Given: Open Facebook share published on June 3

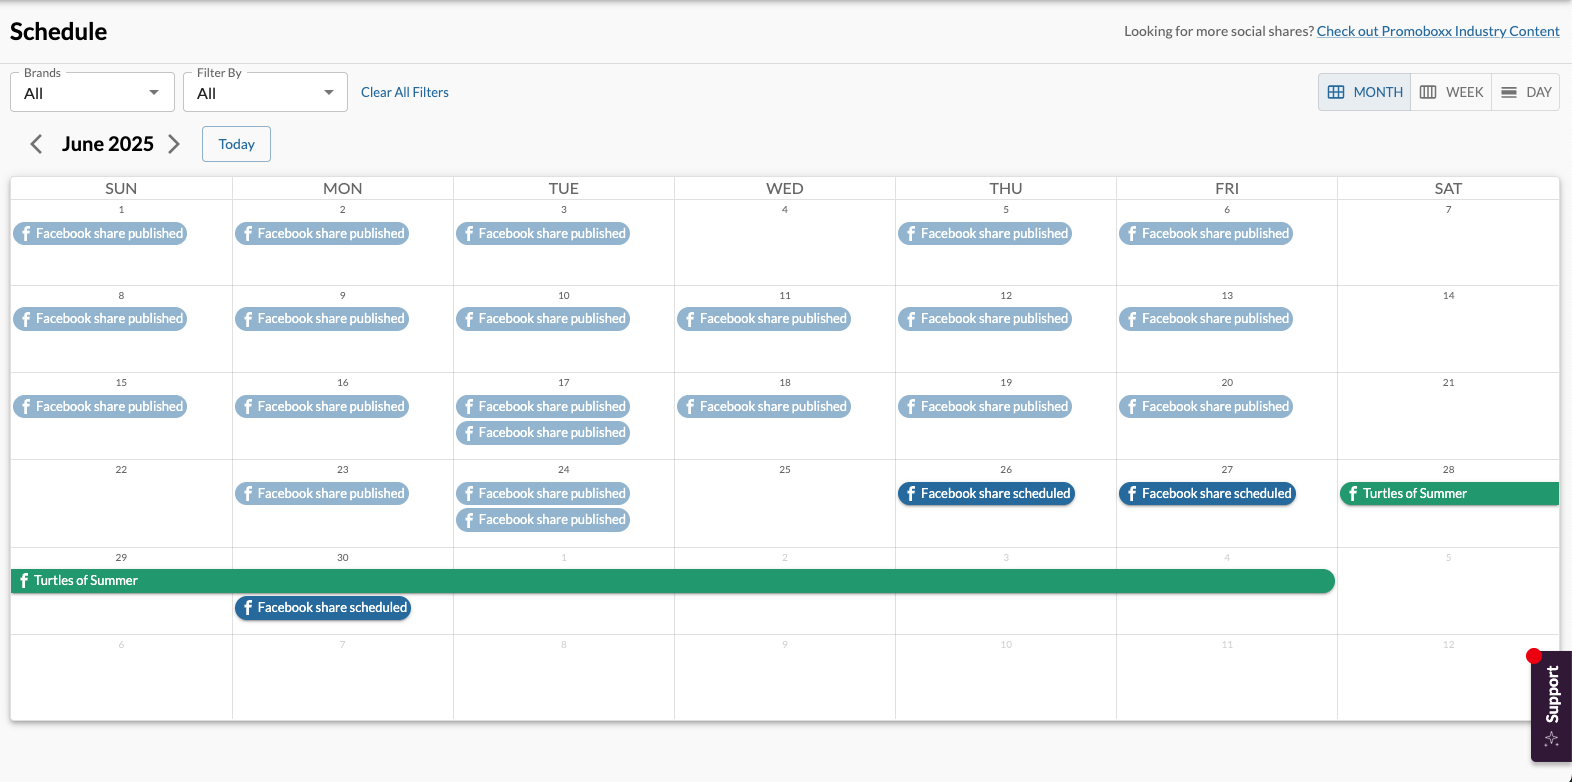Looking at the screenshot, I should pos(543,233).
